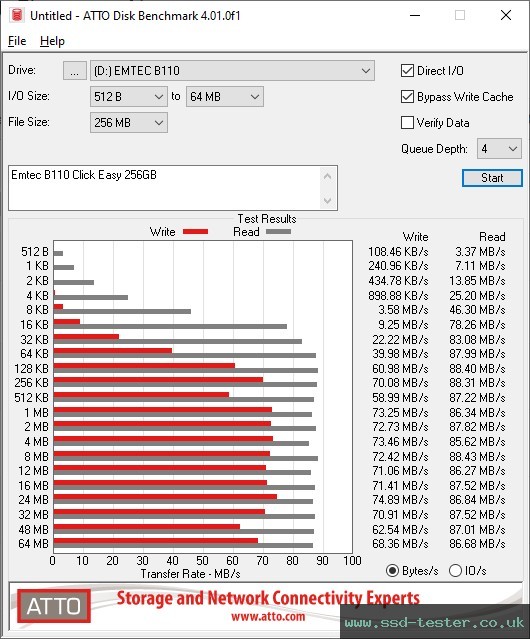Click the 74.89 MB/s write value
530x639 pixels.
[400, 500]
